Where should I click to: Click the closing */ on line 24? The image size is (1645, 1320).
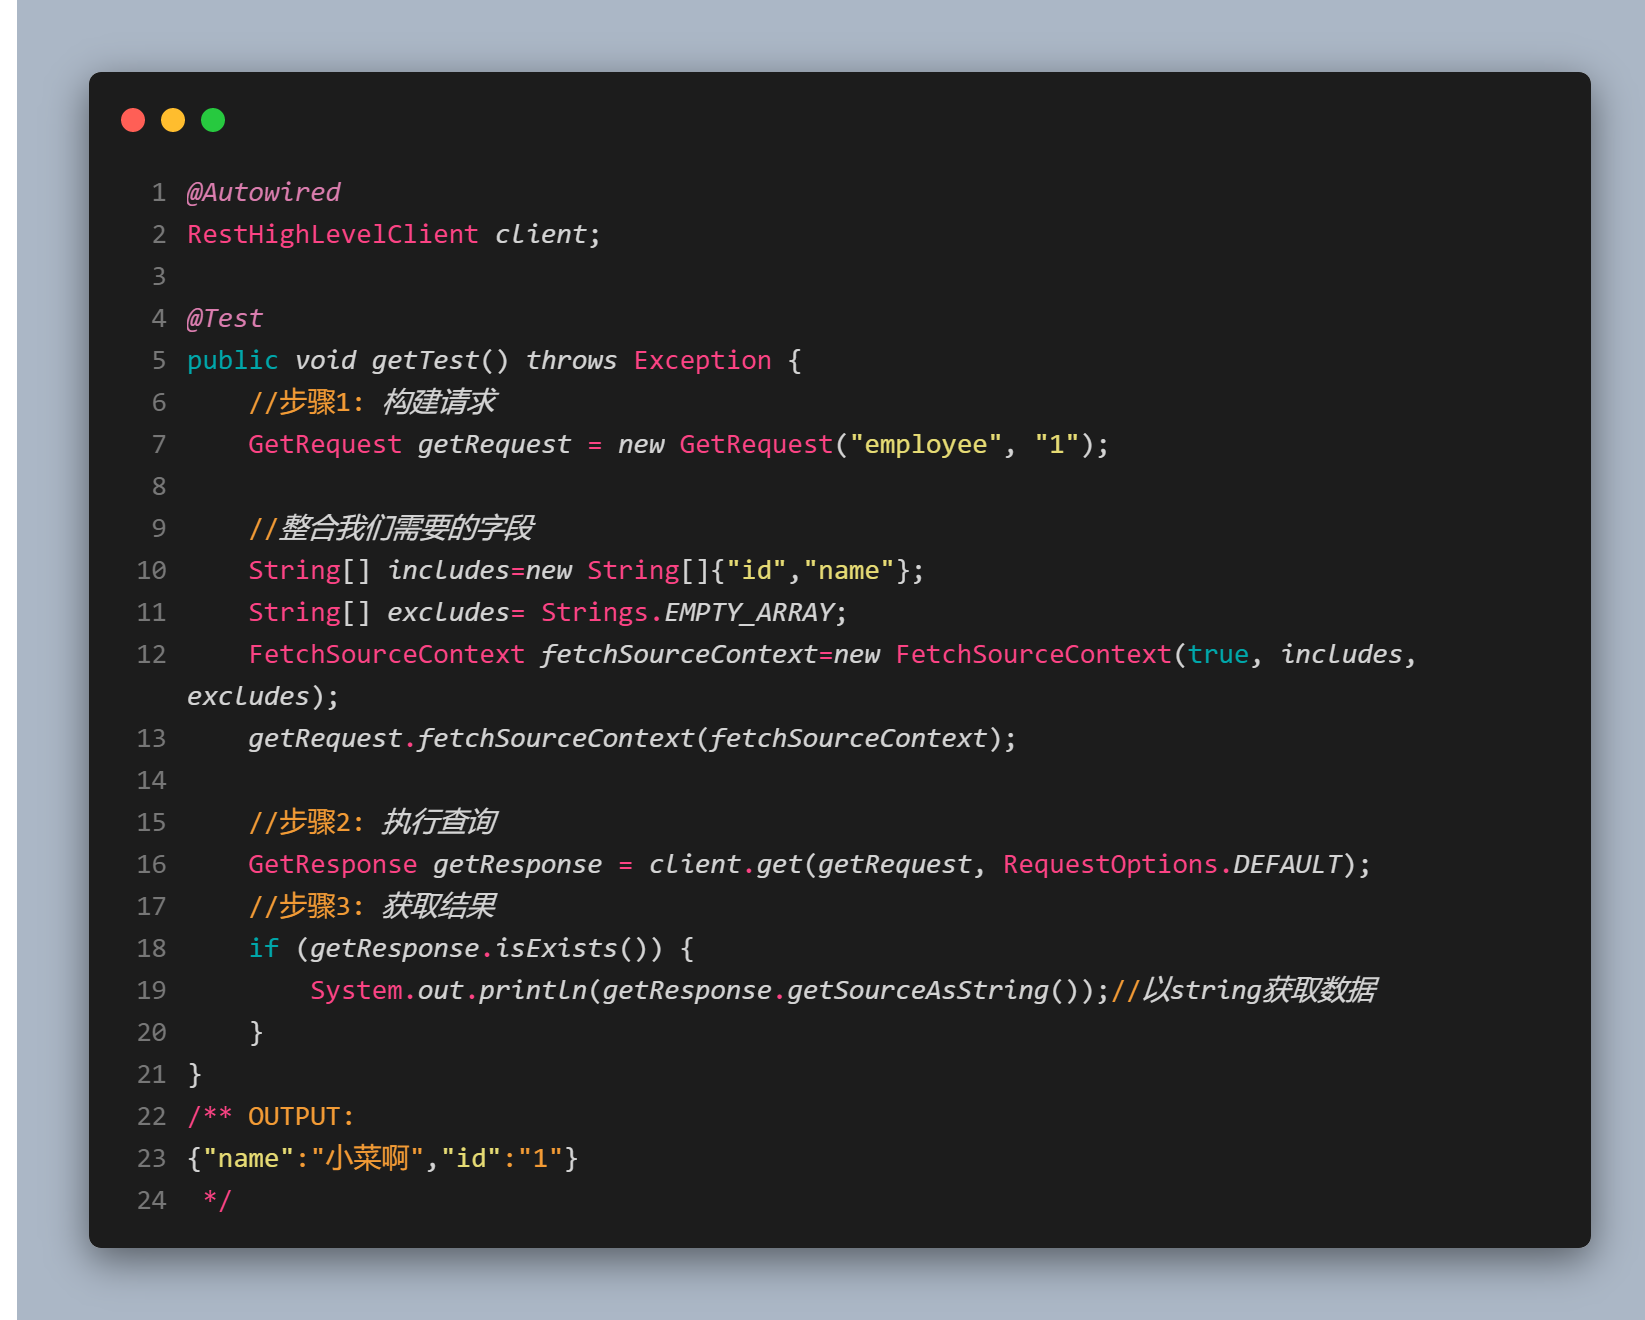[217, 1200]
